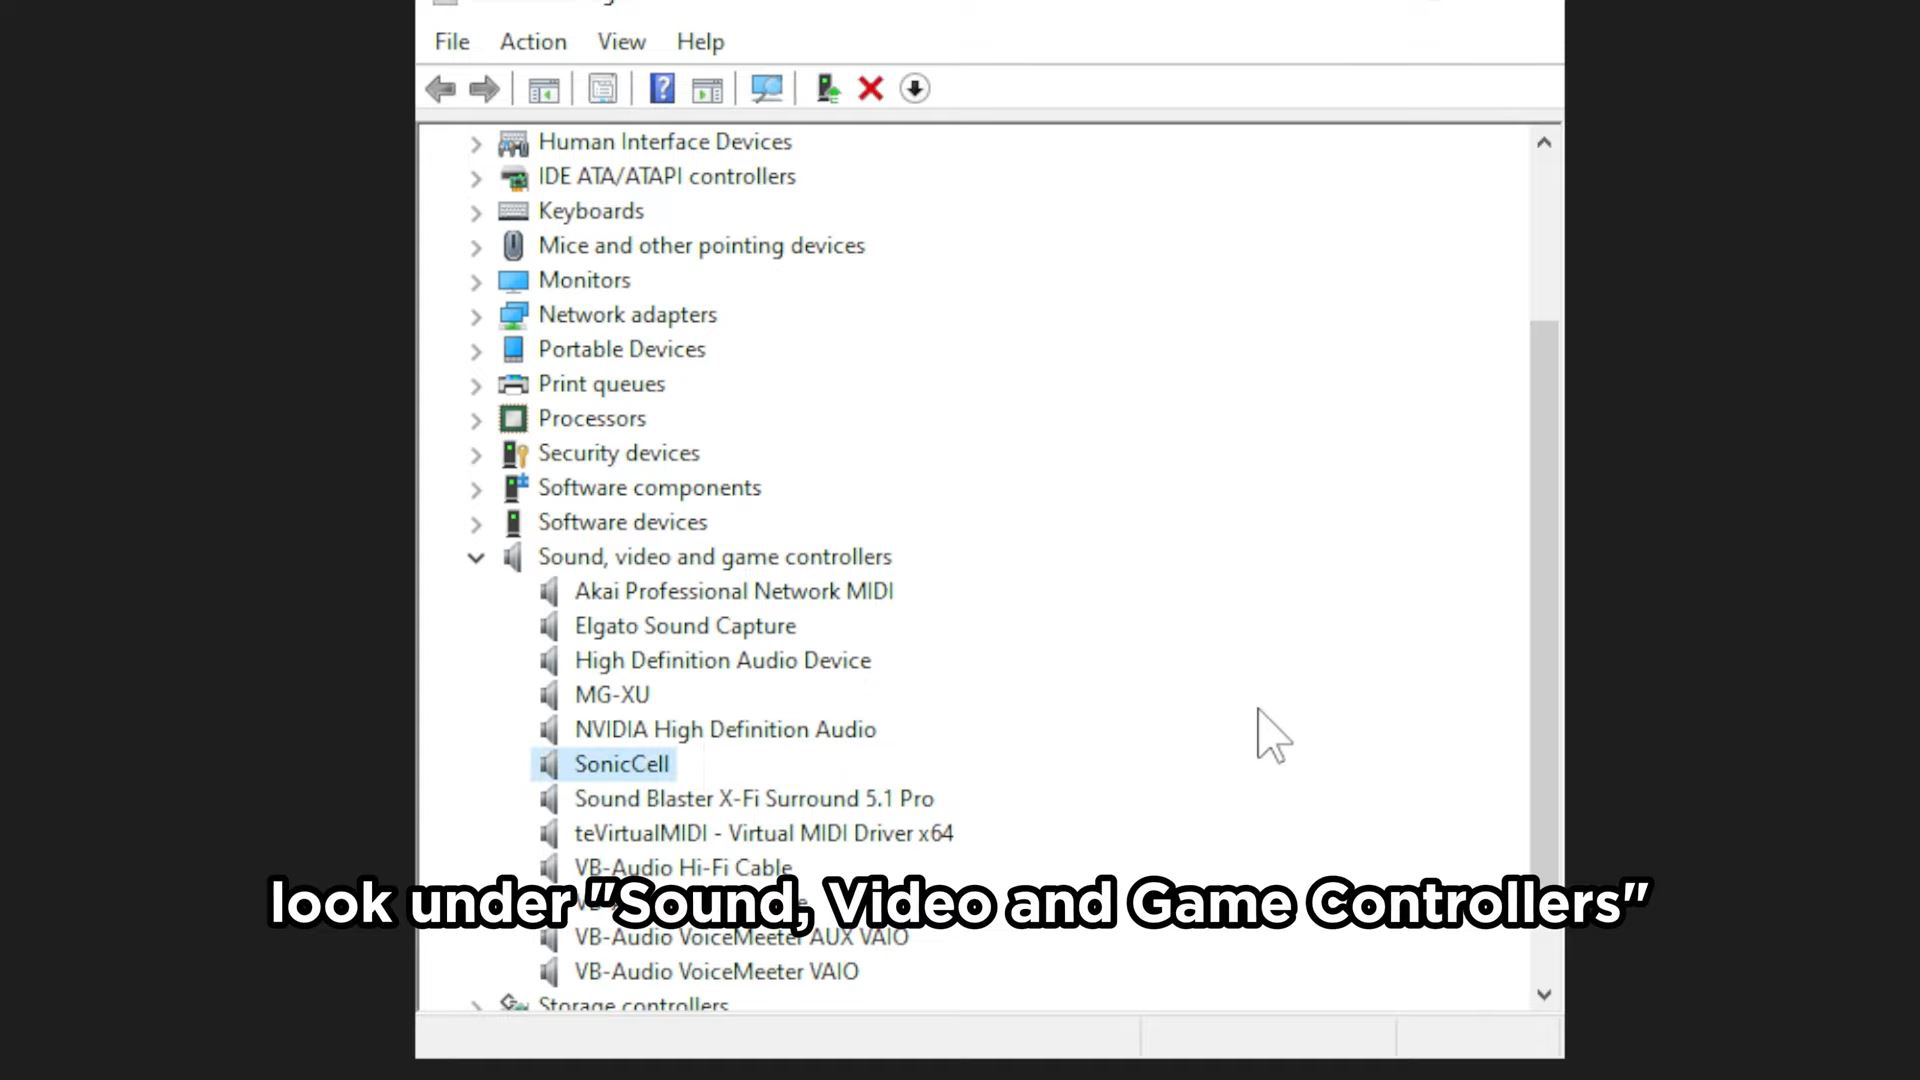Screen dimensions: 1920x1080
Task: Select the SonicCell device
Action: 621,765
